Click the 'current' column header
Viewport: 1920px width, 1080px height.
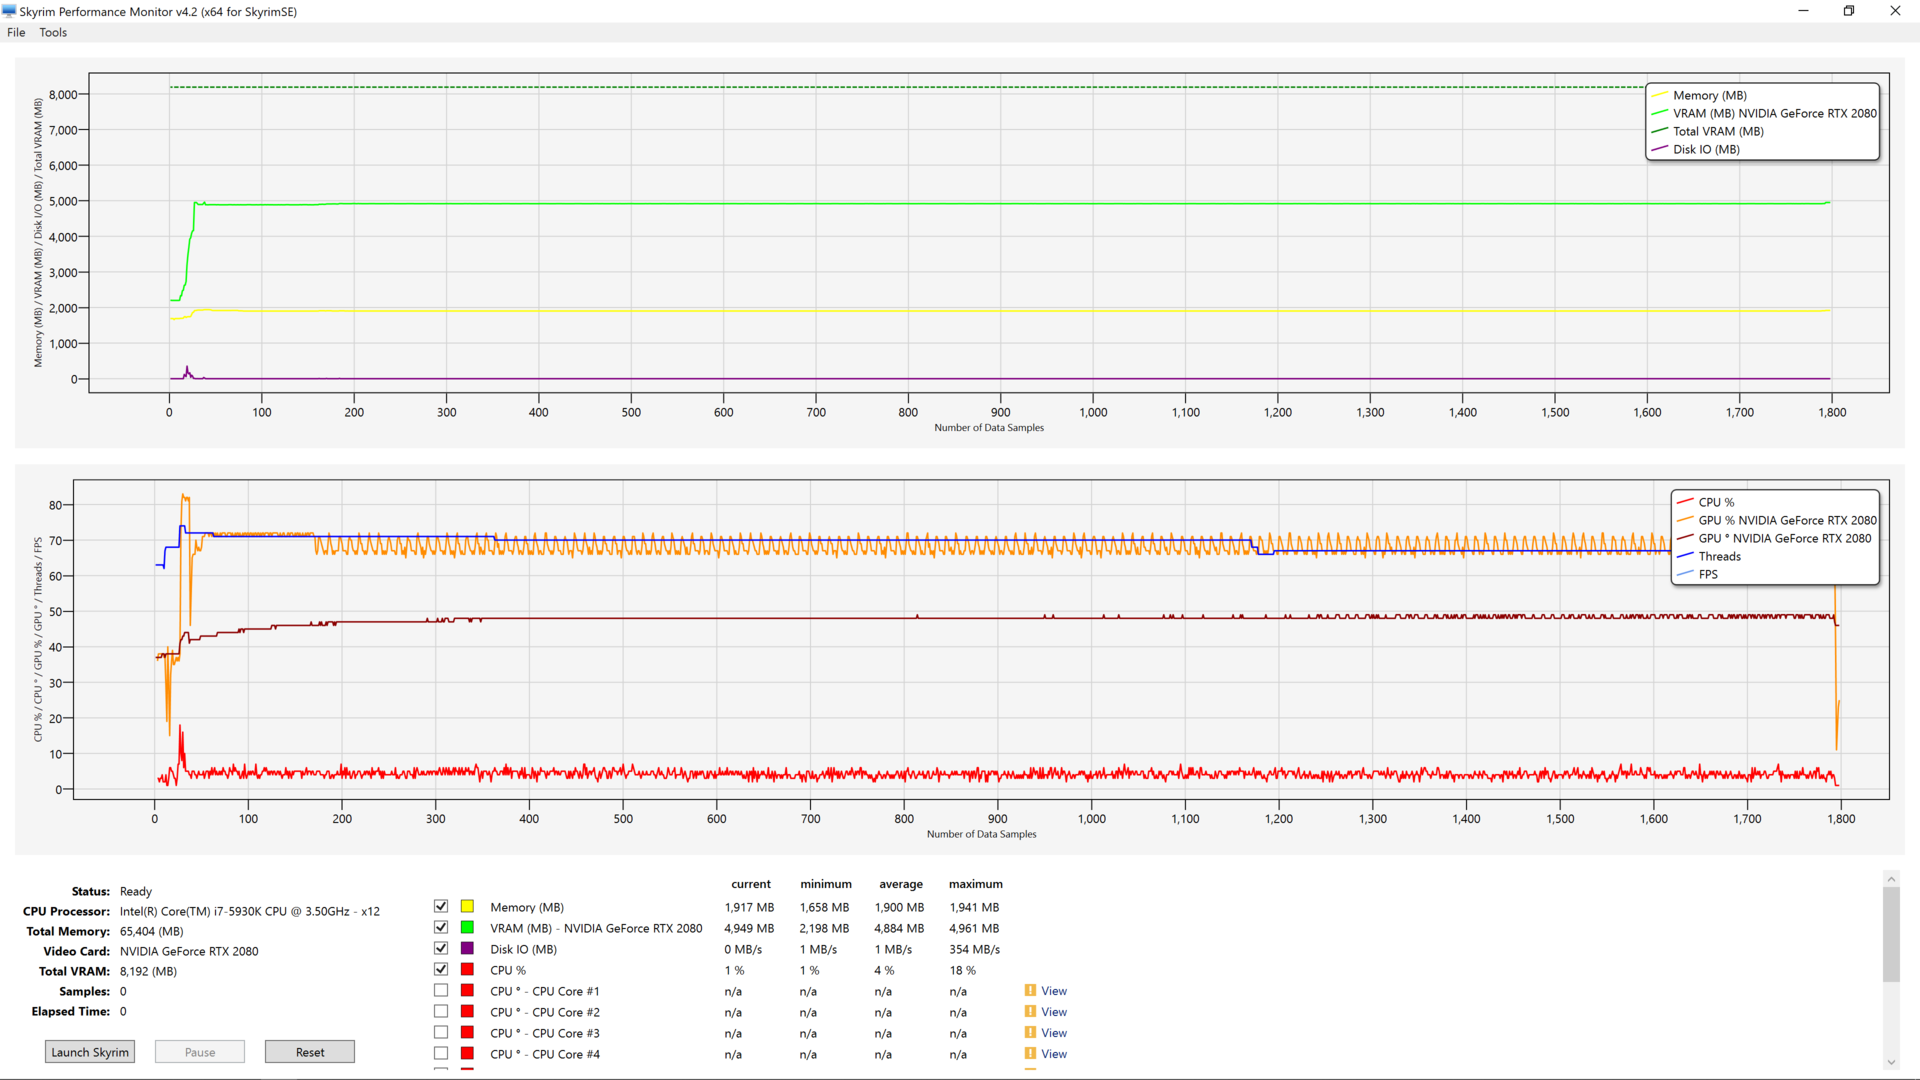point(751,884)
